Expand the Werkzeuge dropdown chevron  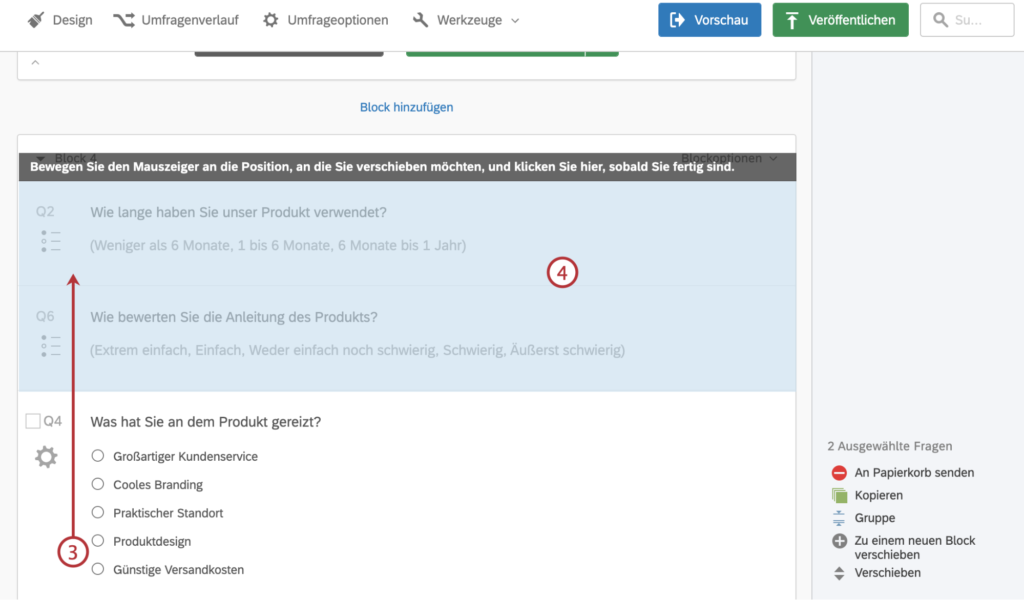click(515, 21)
